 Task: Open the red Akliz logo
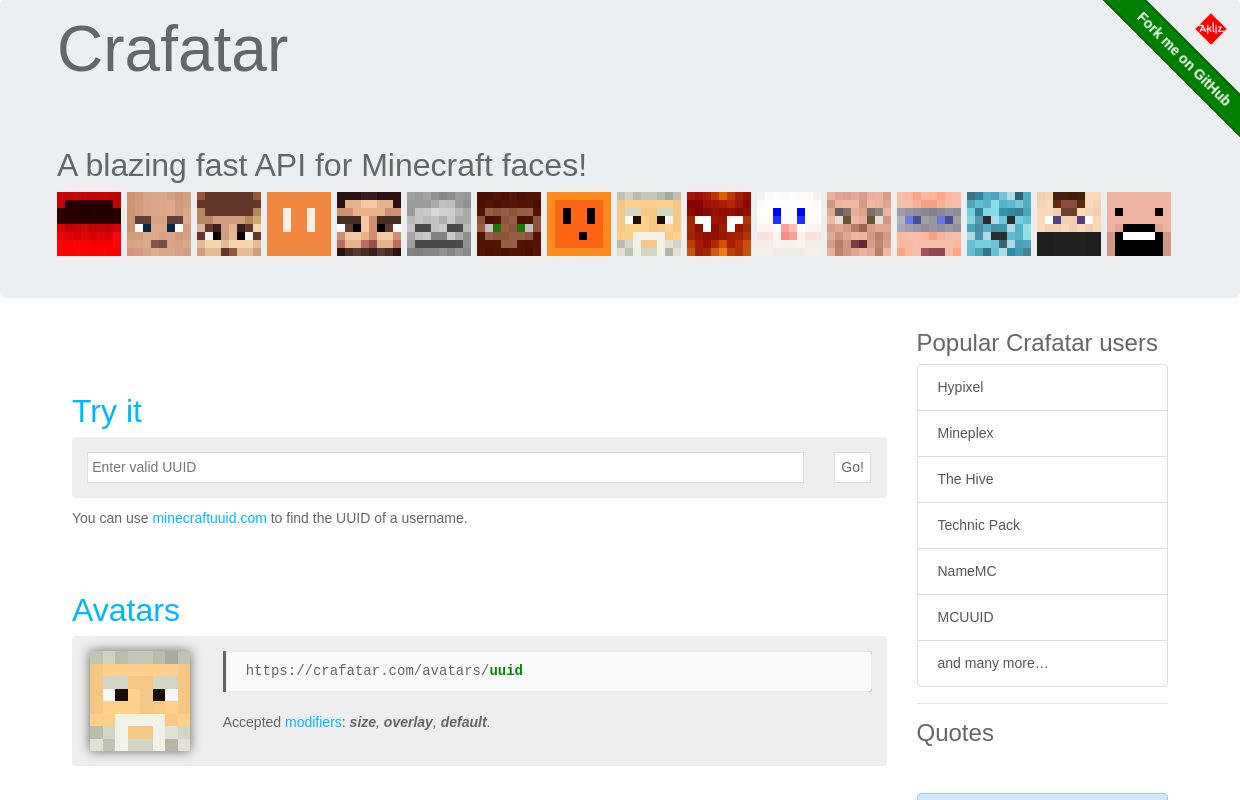tap(1210, 29)
